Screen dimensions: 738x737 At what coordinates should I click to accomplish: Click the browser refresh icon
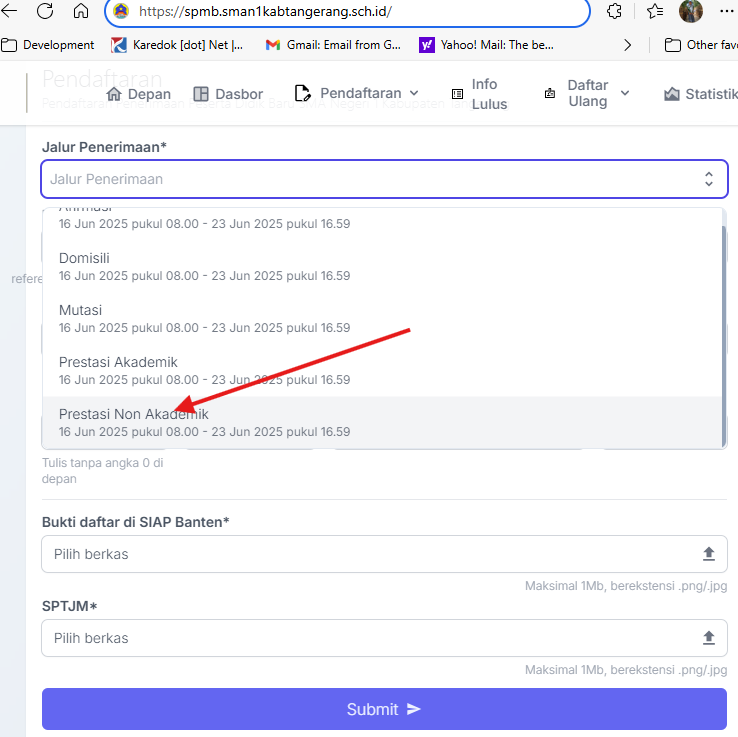click(x=45, y=12)
